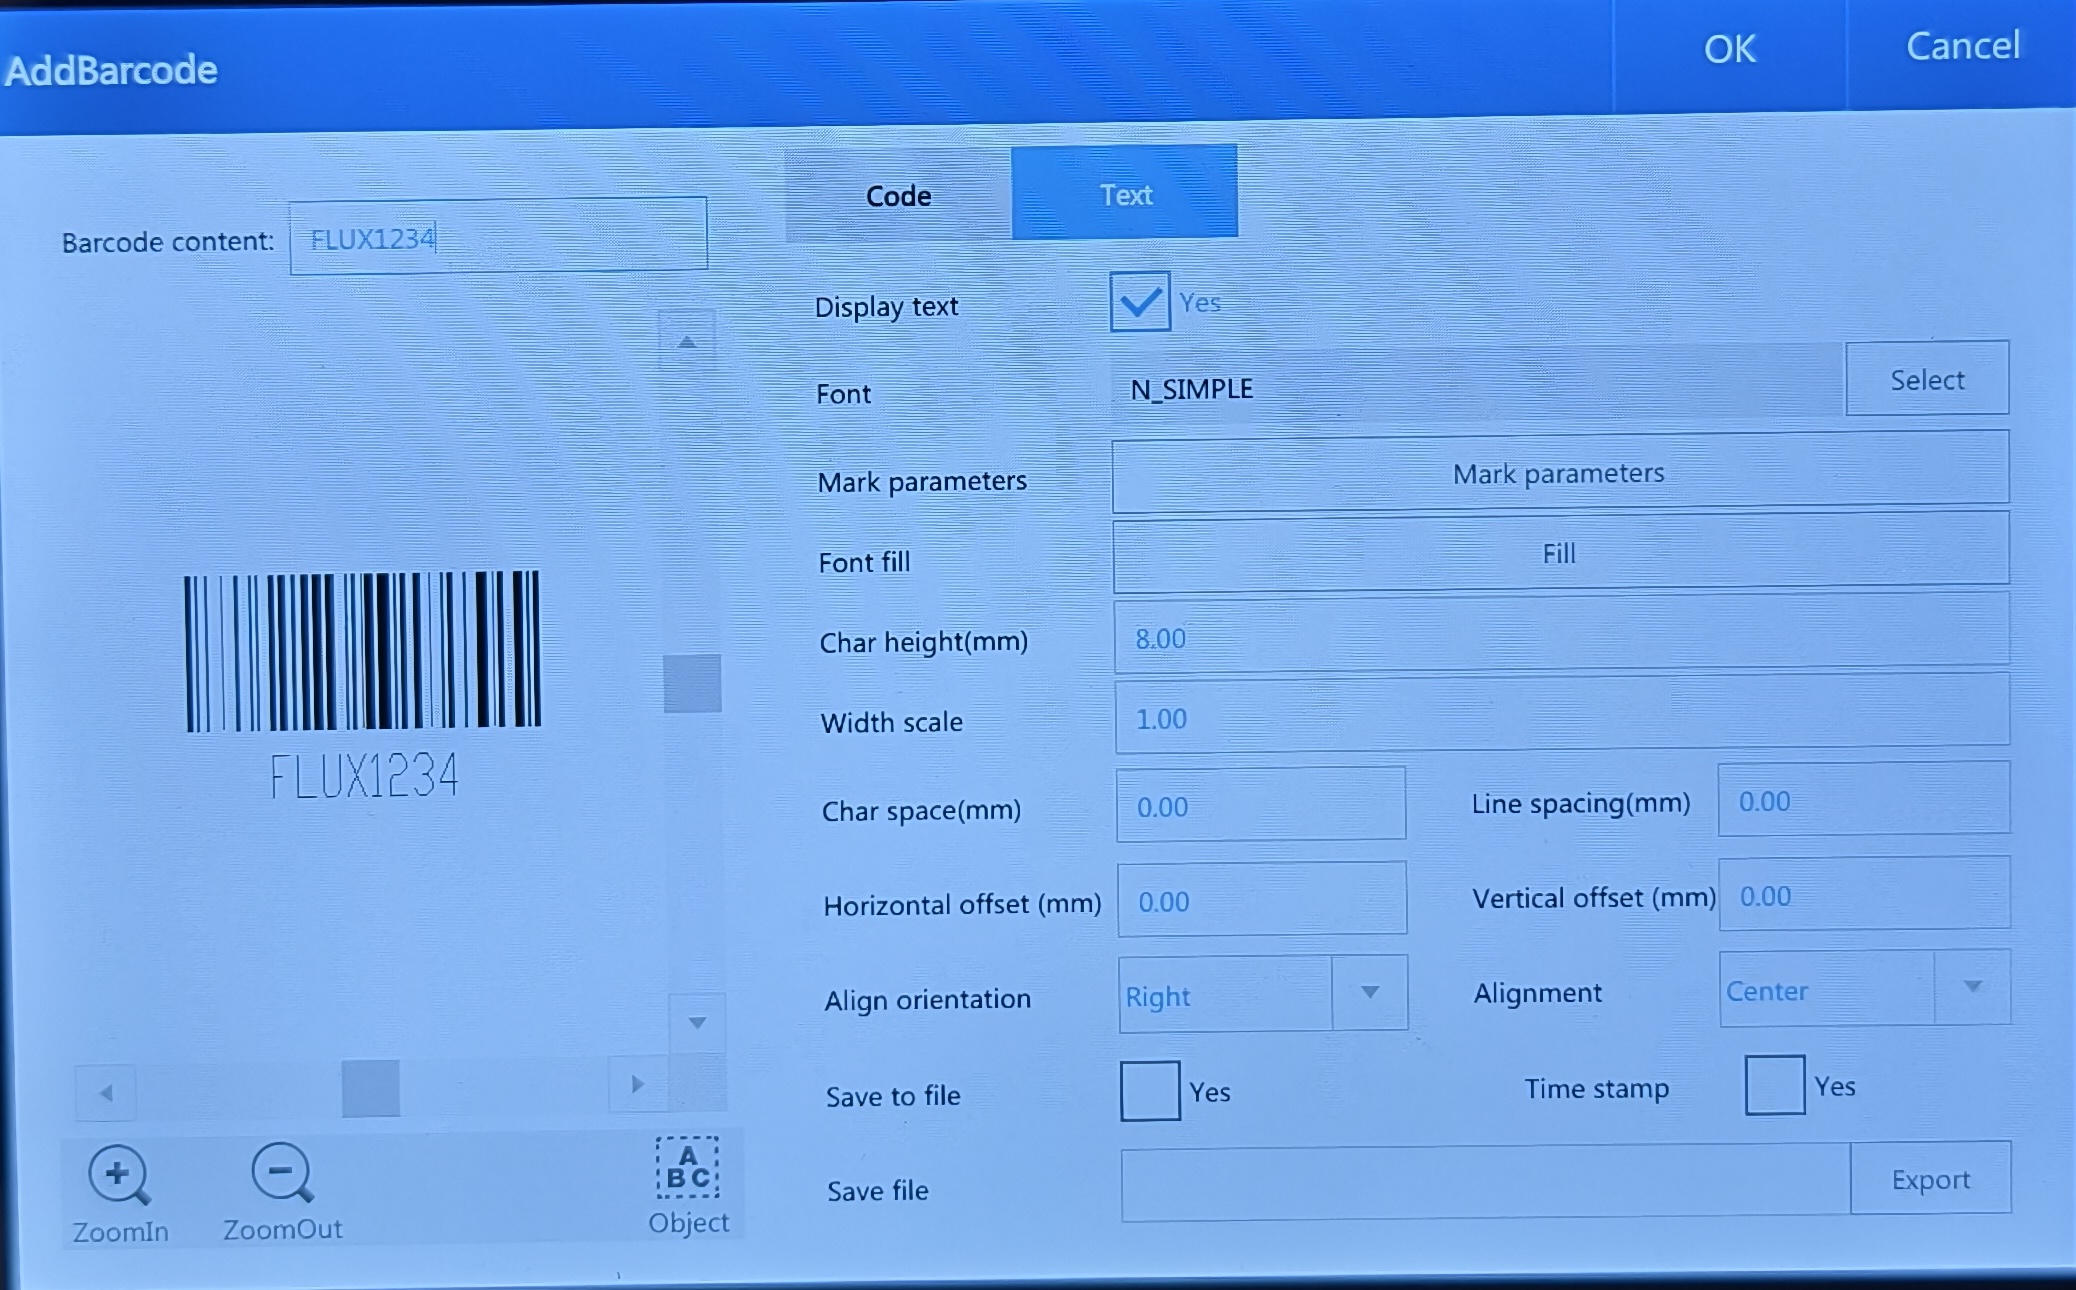This screenshot has width=2076, height=1290.
Task: Click the Fill button for font fill
Action: click(x=1560, y=552)
